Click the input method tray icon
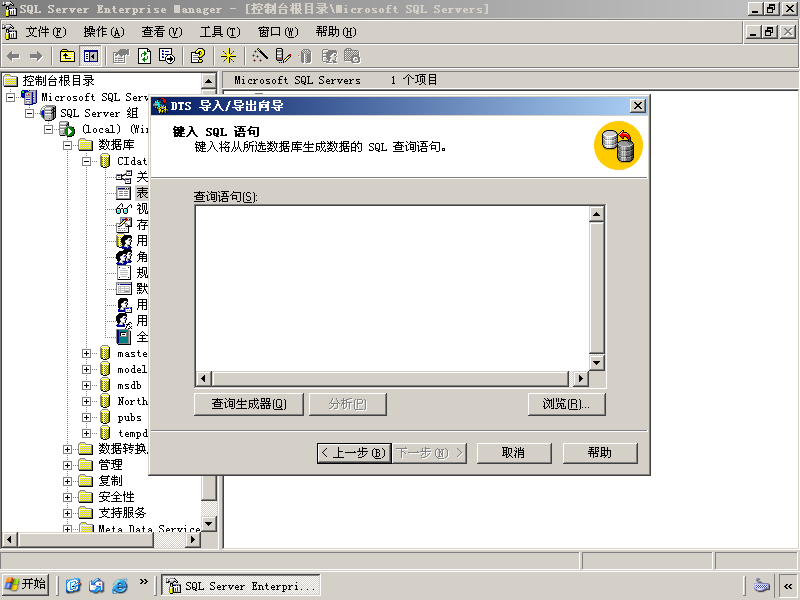Screen dimensions: 800x600 point(761,585)
